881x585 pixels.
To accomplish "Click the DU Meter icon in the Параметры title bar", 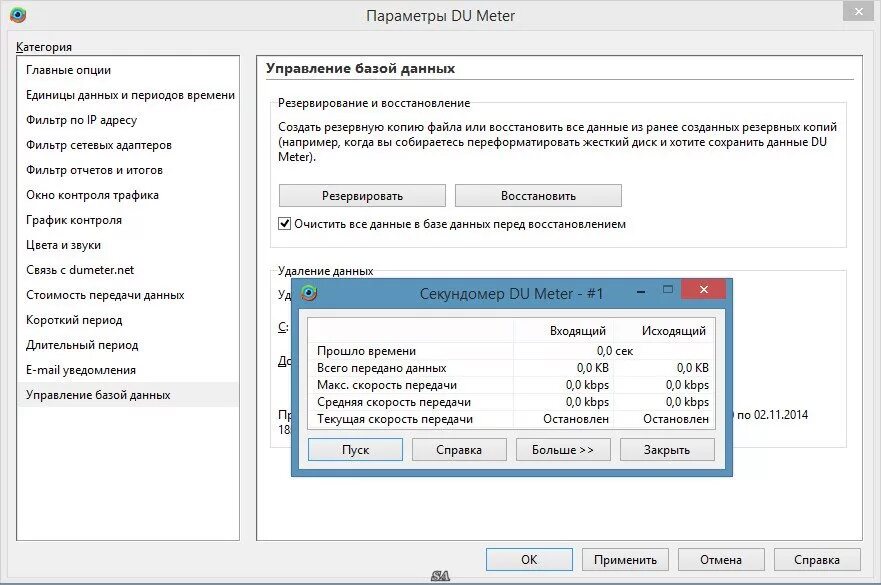I will (18, 15).
